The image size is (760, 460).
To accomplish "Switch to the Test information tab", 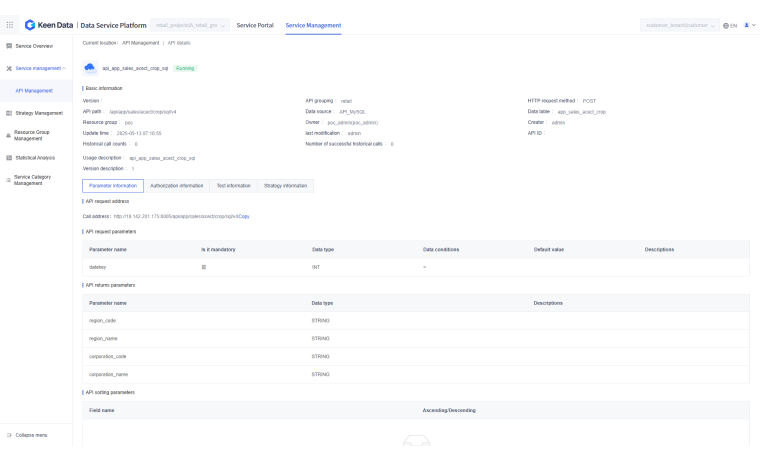I will (x=233, y=186).
